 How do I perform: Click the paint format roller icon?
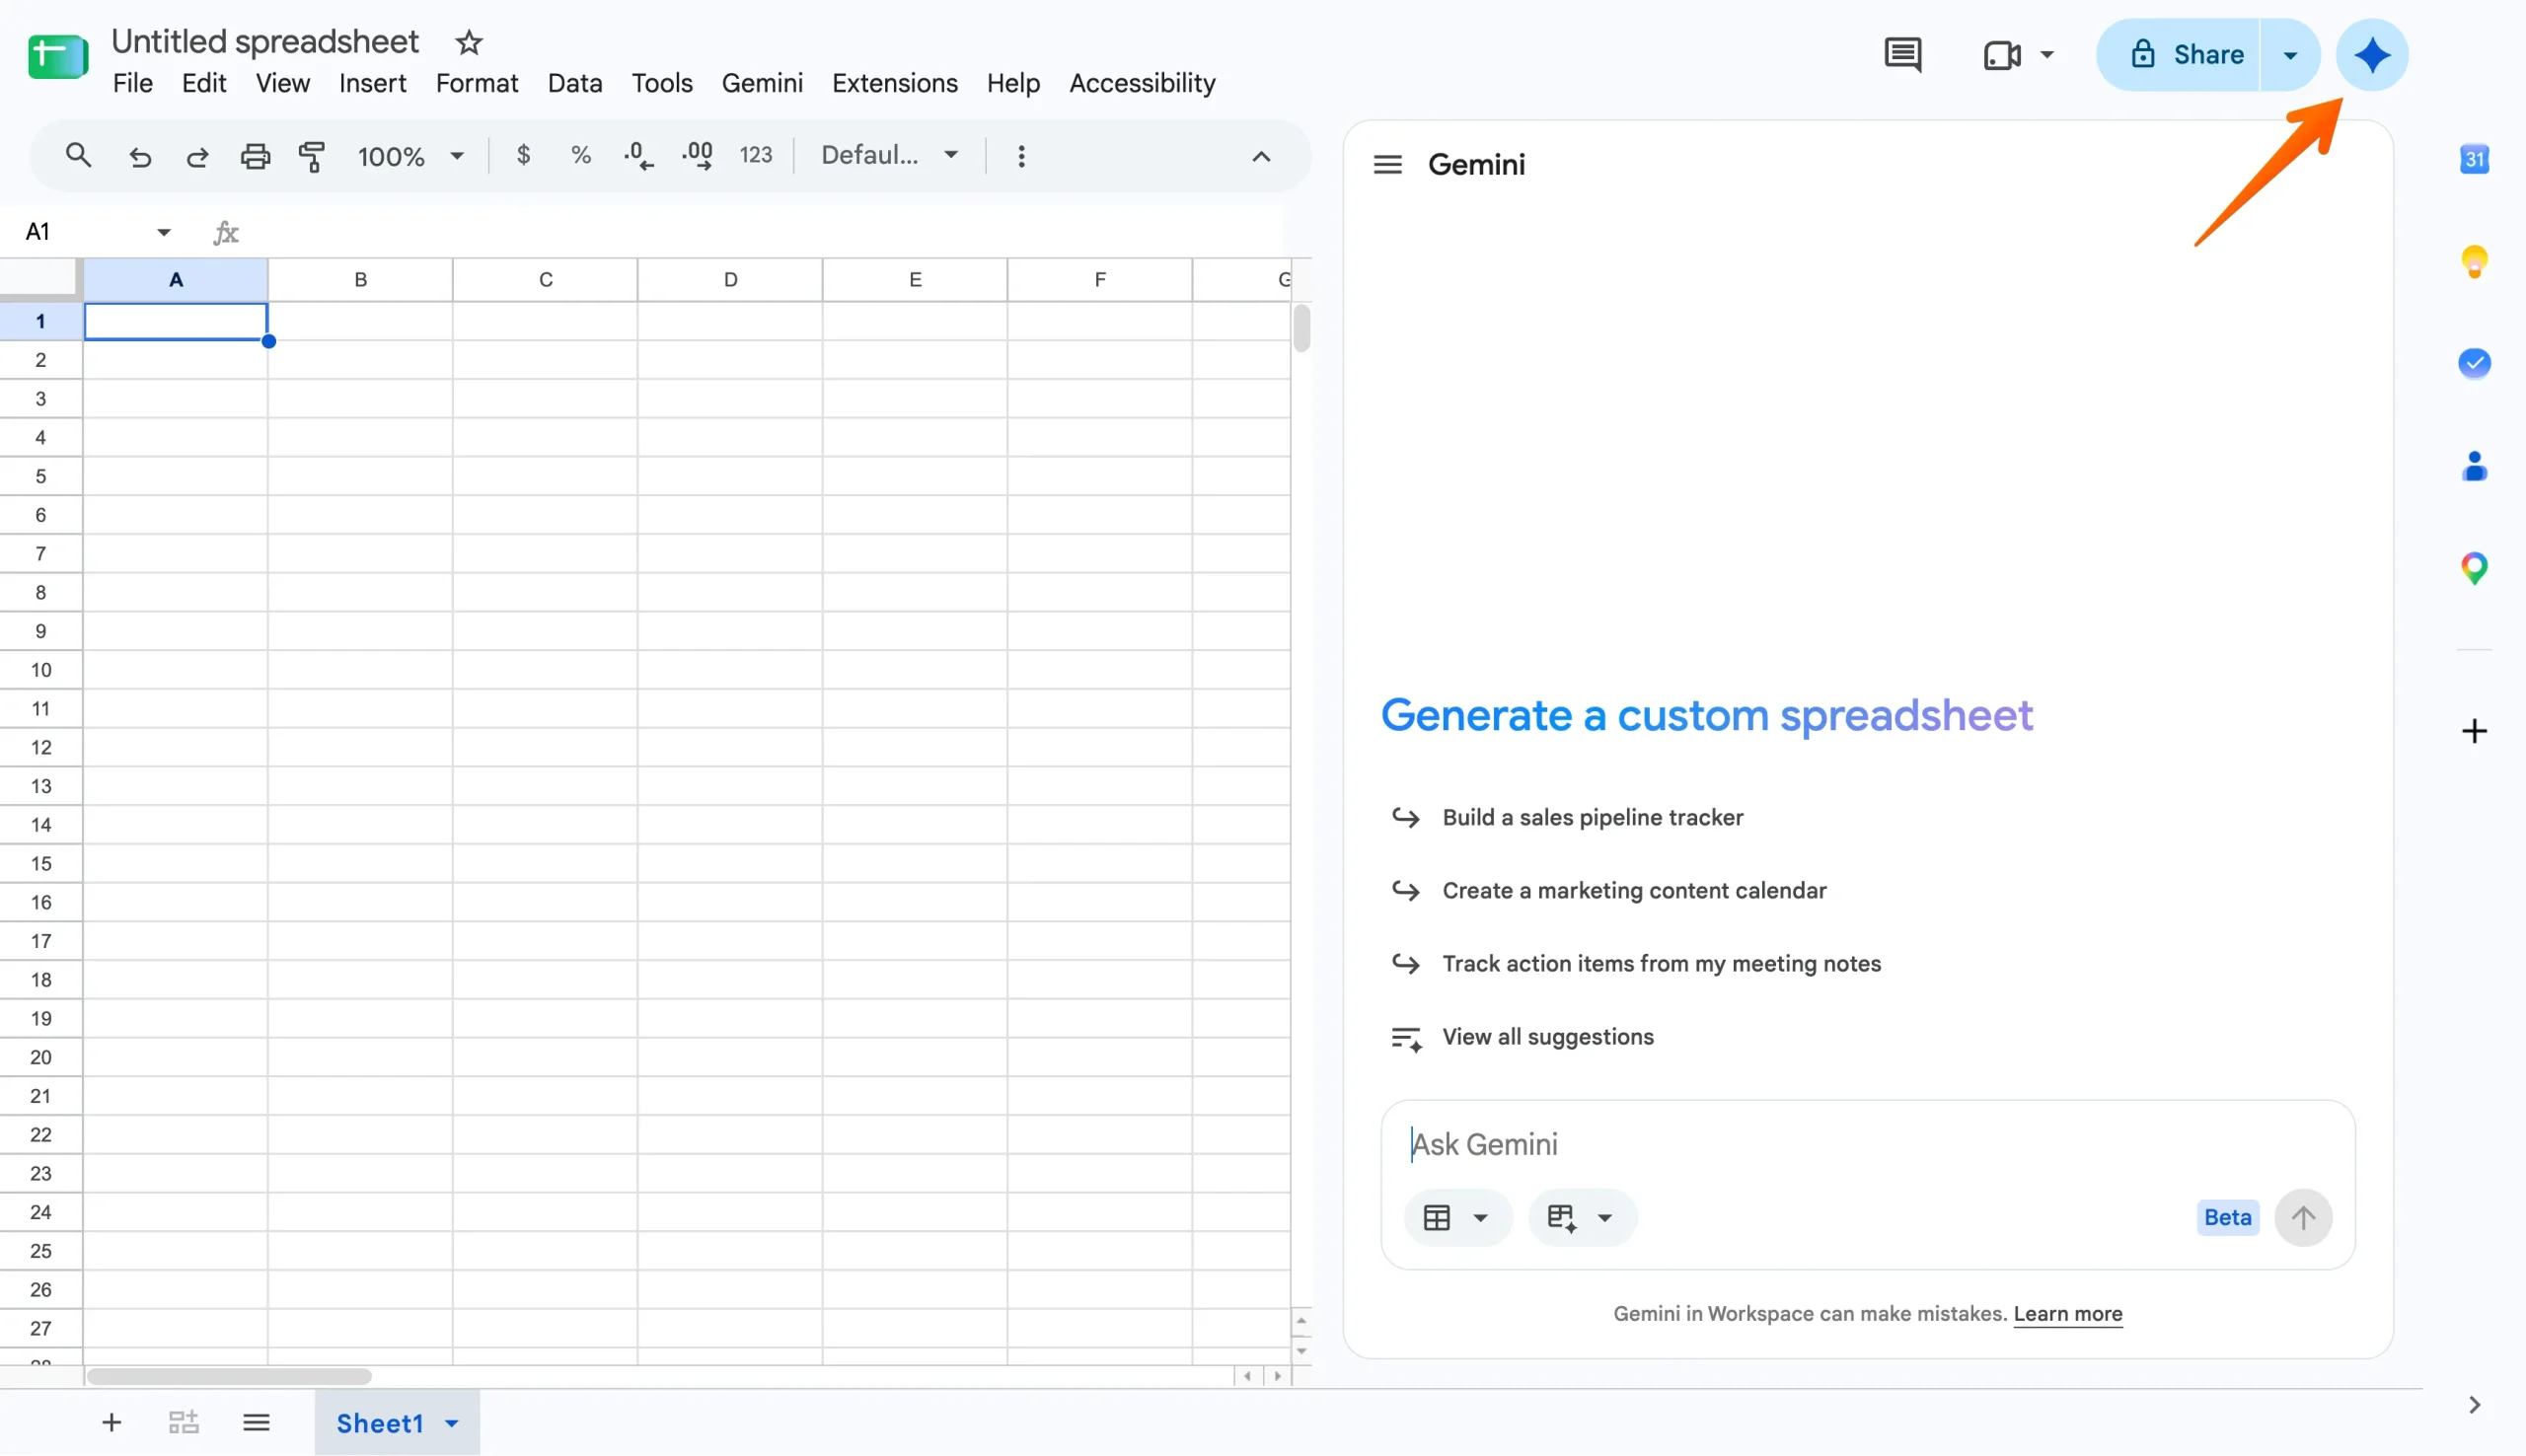(x=312, y=156)
